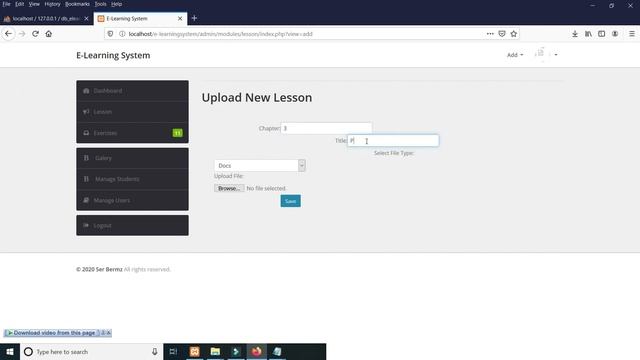Viewport: 640px width, 360px height.
Task: Open XAMPP from the taskbar
Action: coord(195,351)
